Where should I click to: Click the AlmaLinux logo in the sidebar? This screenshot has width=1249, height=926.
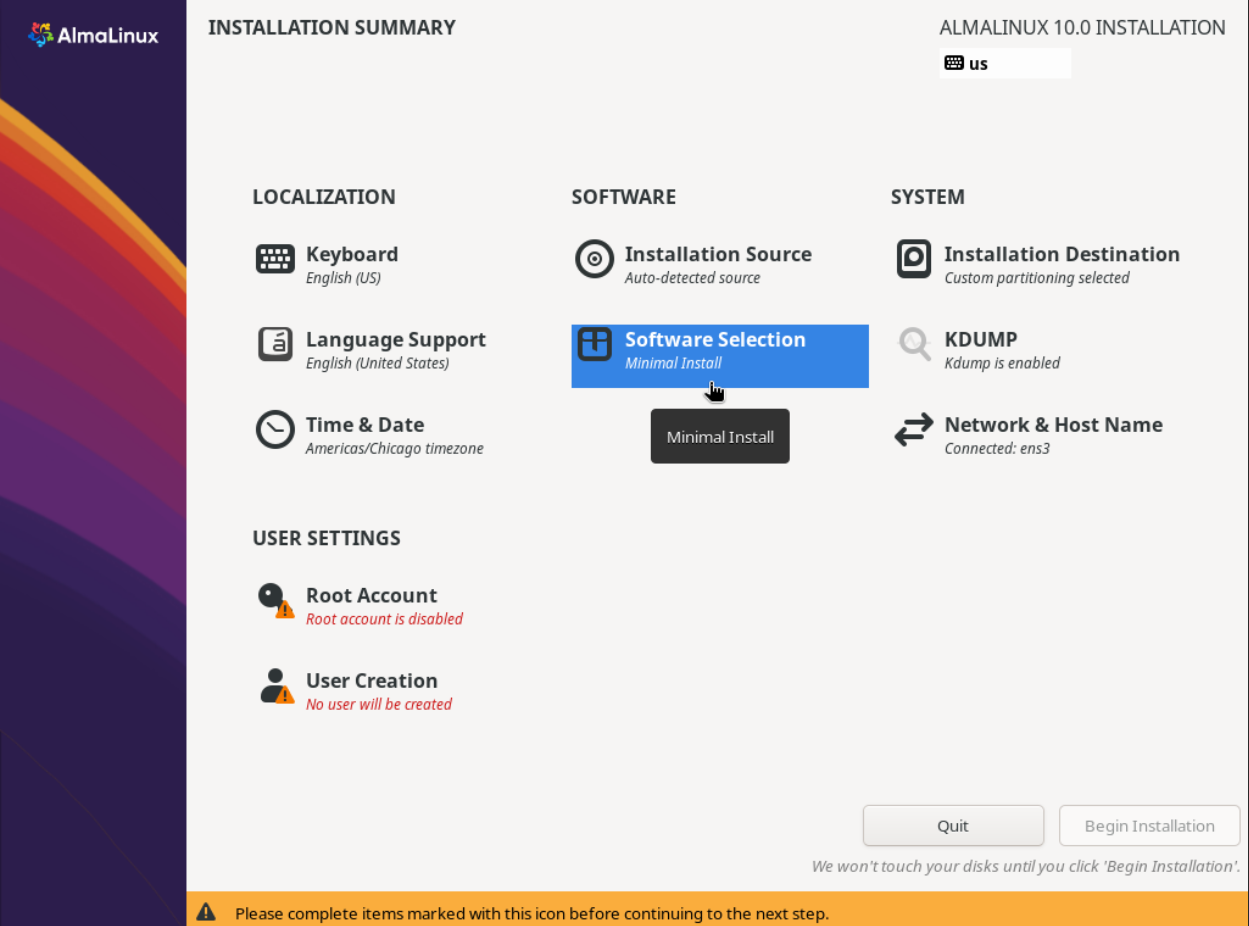coord(93,35)
